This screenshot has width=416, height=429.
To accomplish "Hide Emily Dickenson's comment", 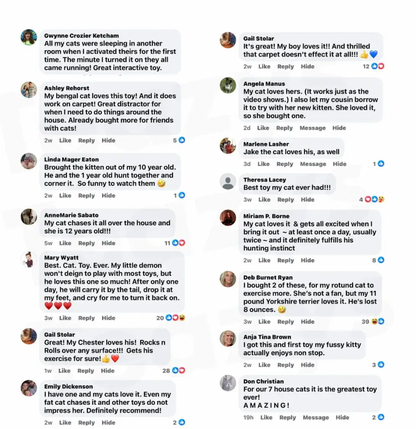I will click(x=108, y=423).
